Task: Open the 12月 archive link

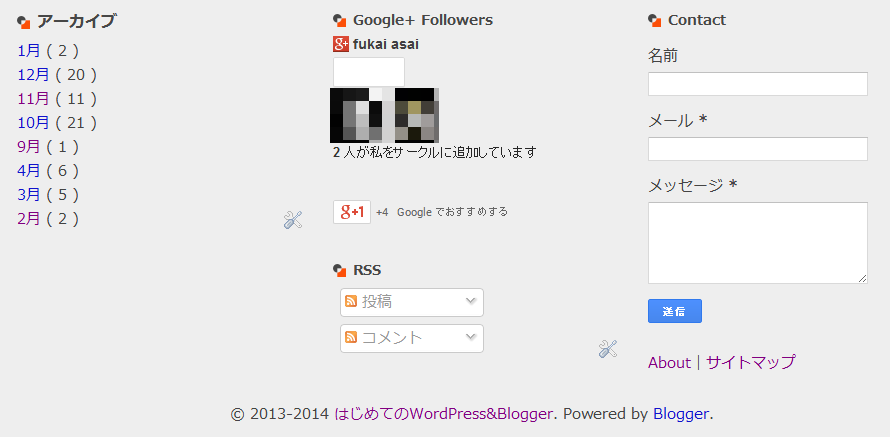Action: pos(33,75)
